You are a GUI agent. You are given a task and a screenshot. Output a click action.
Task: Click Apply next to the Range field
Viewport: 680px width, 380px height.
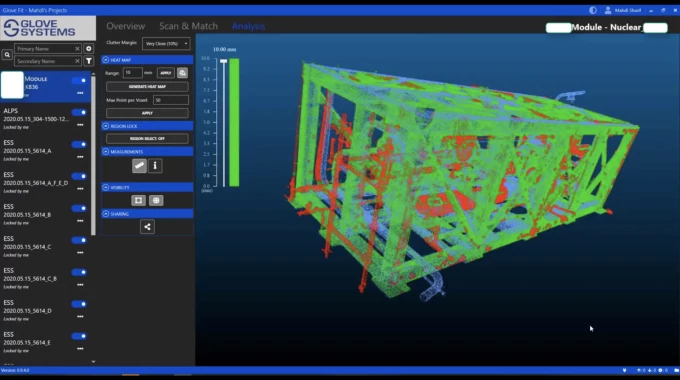click(166, 73)
